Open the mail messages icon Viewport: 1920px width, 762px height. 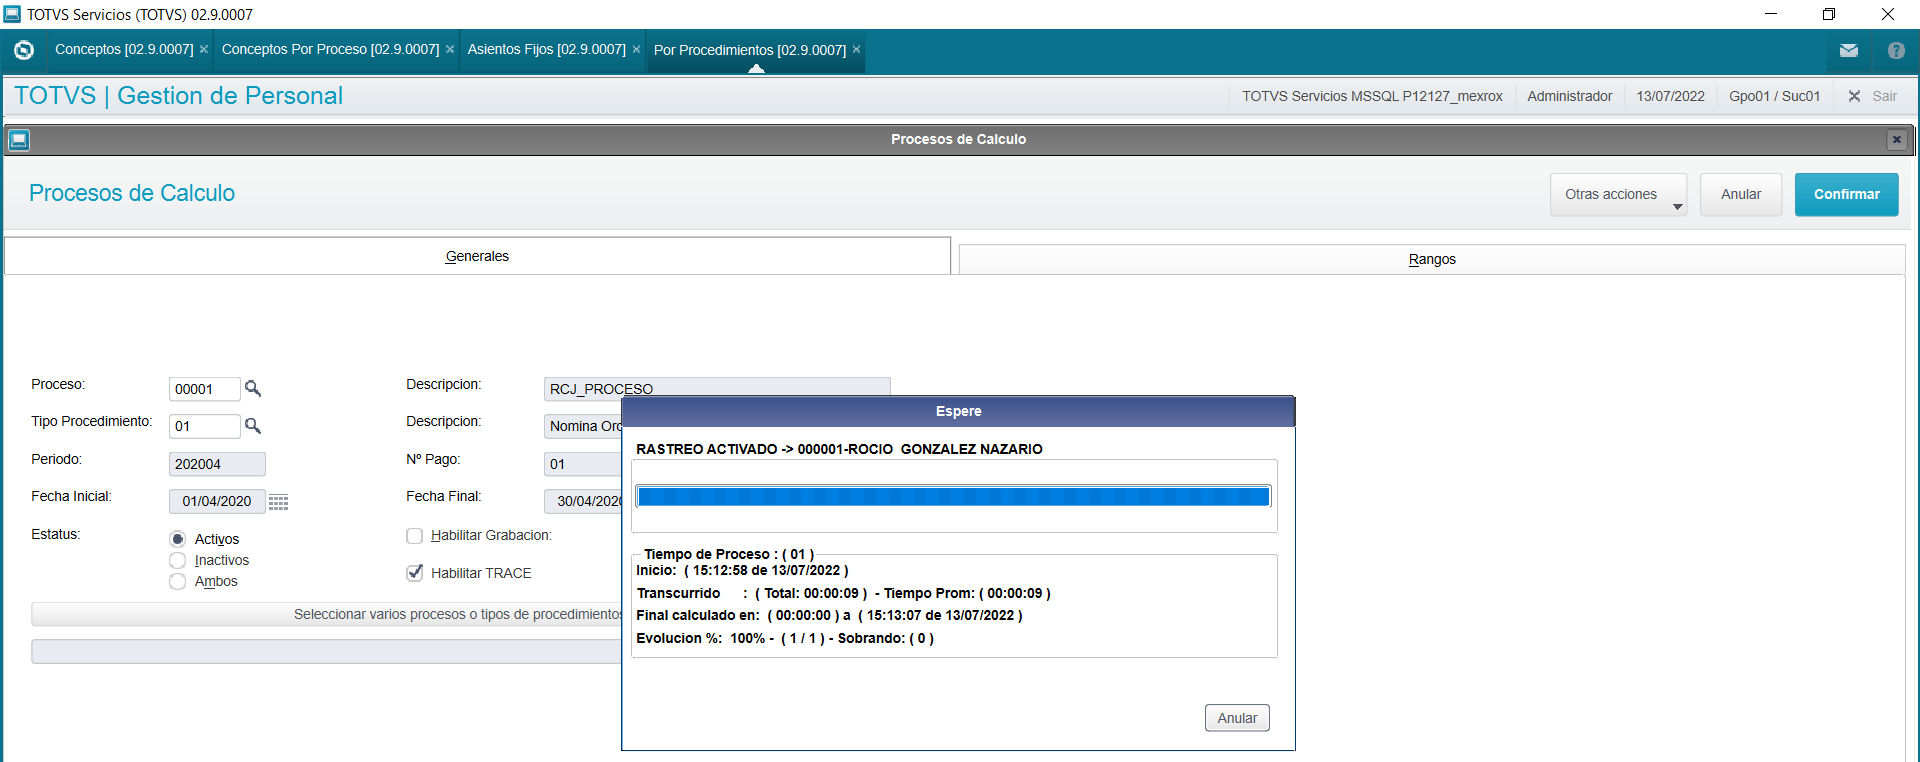tap(1849, 50)
